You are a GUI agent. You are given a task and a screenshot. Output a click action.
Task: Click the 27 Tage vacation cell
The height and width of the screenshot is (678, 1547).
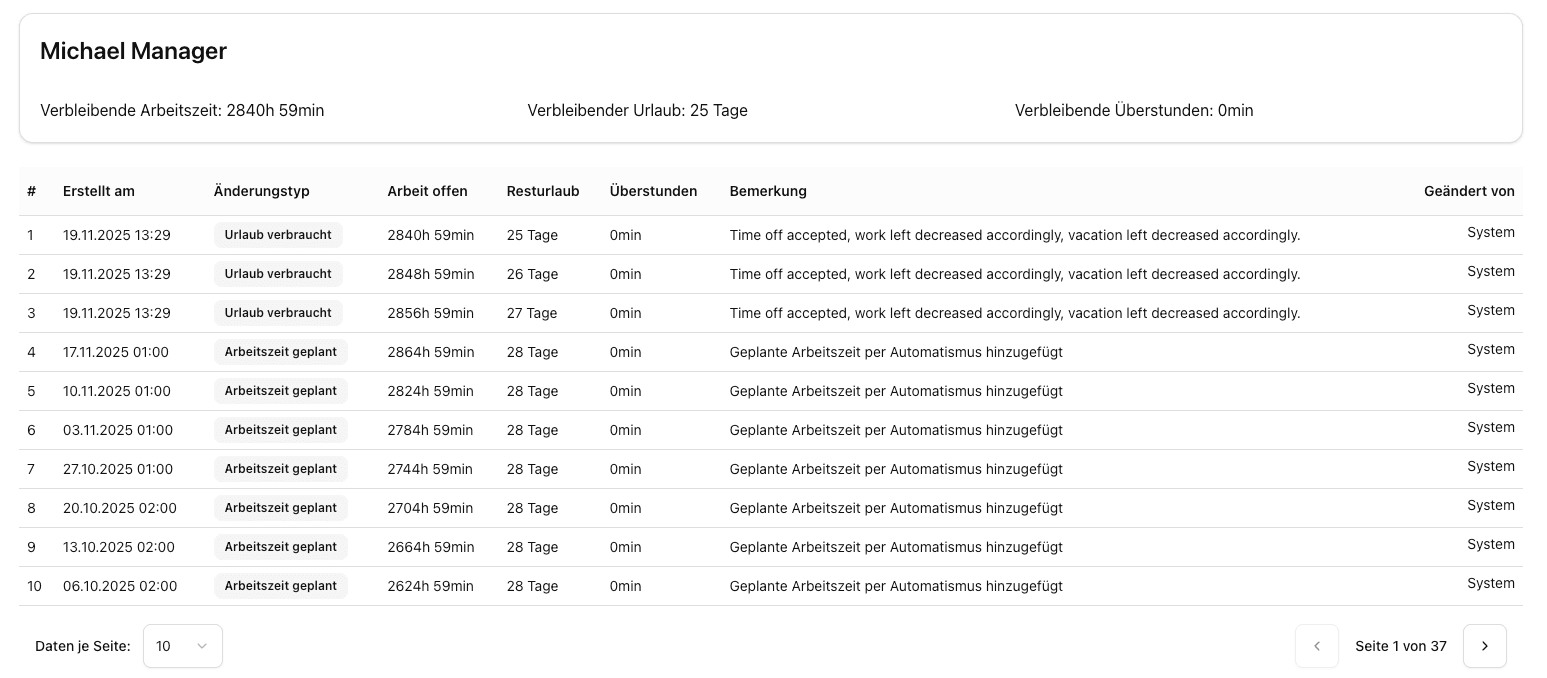click(x=532, y=313)
